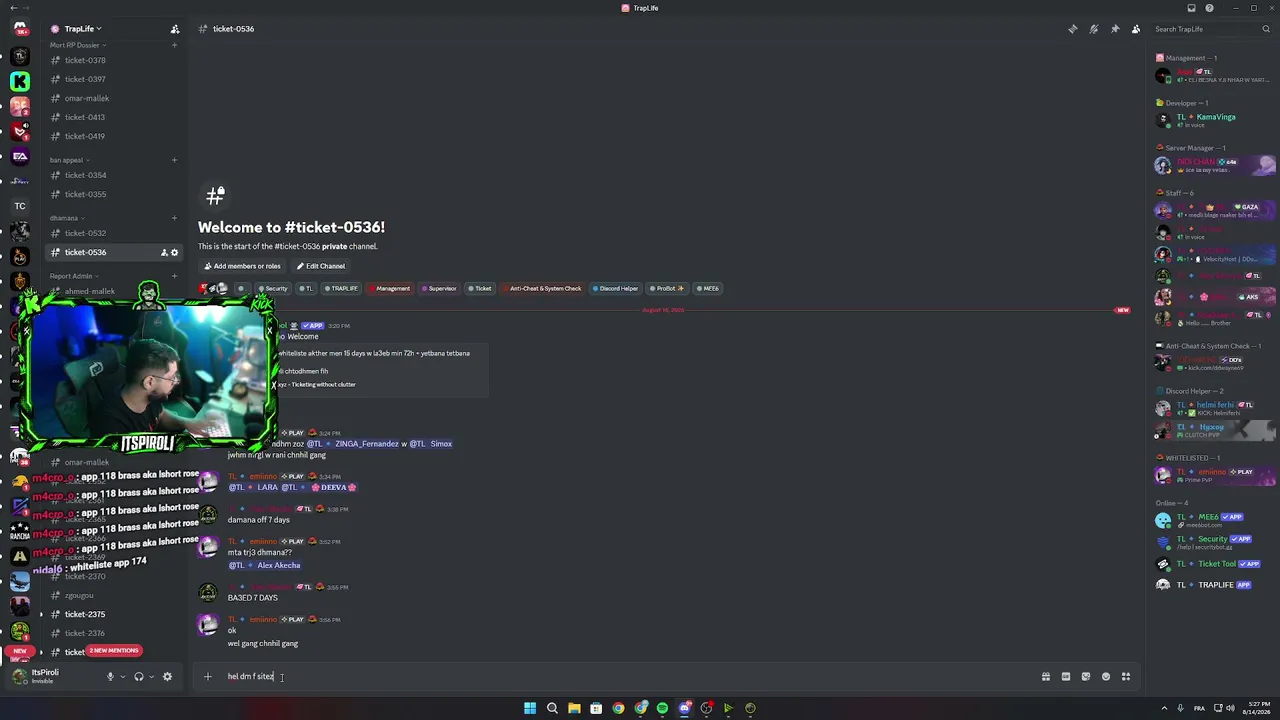The image size is (1280, 720).
Task: Open the Discord help icon
Action: pos(1209,8)
